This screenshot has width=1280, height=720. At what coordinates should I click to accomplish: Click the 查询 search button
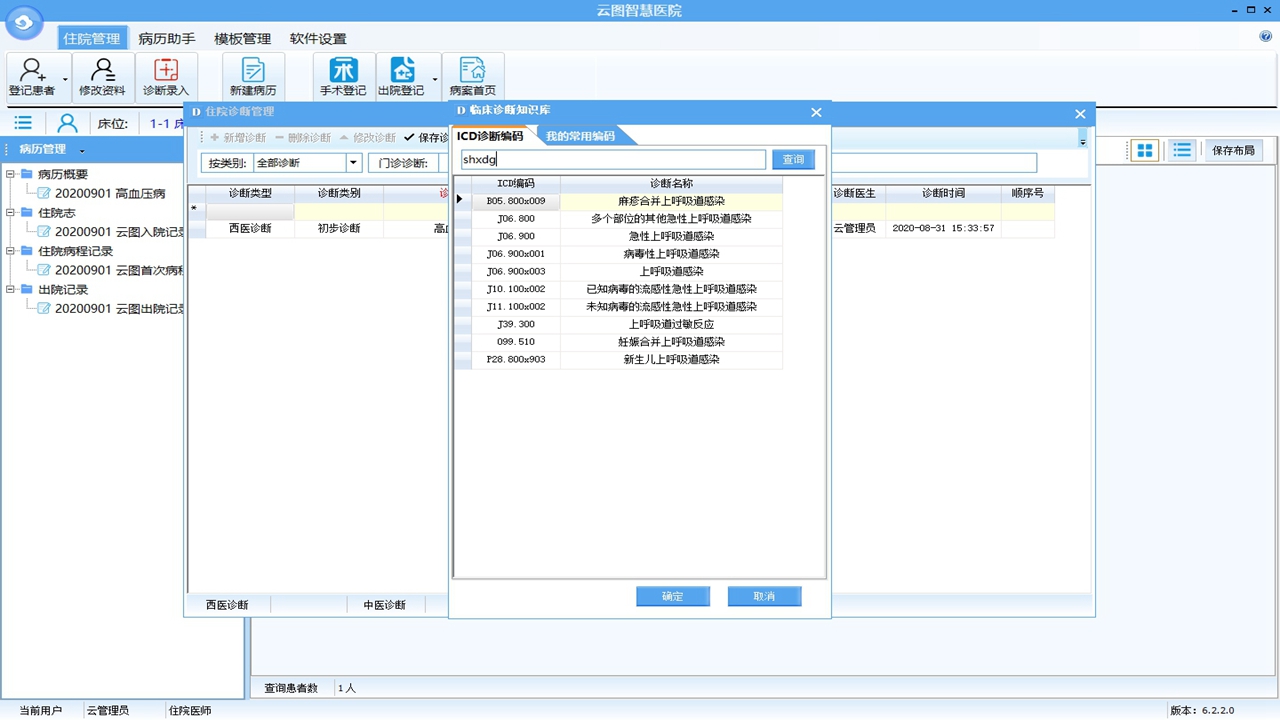tap(792, 159)
